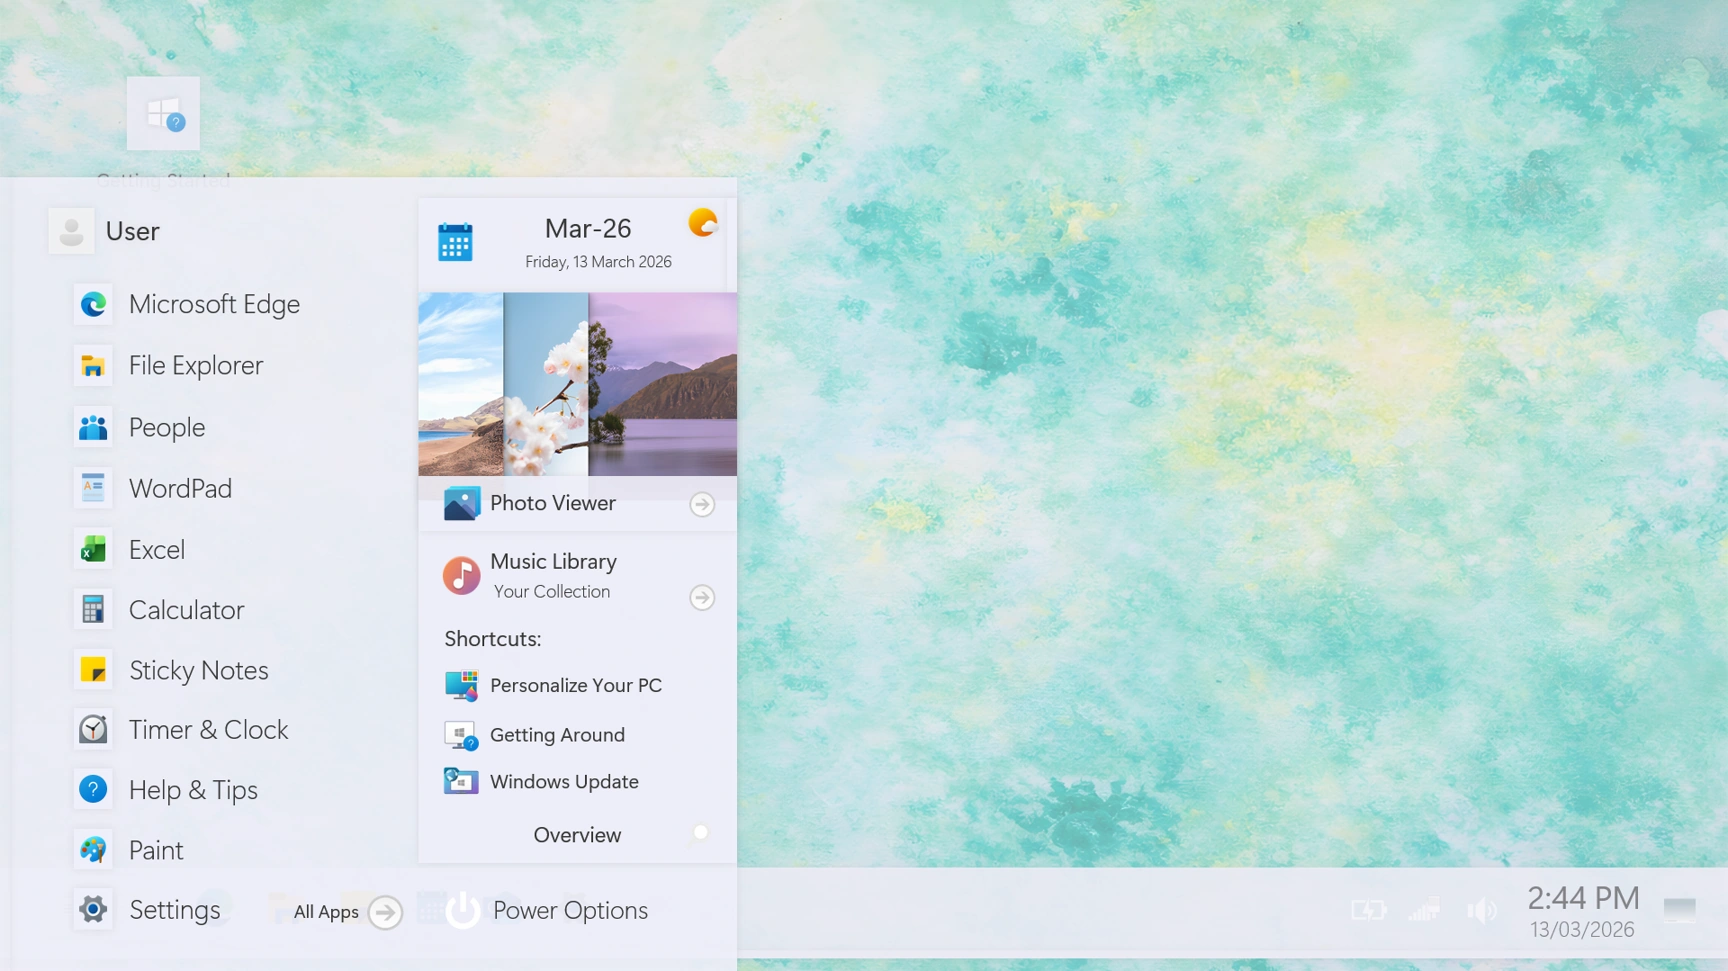Expand All Apps with the arrow
This screenshot has height=971, width=1728.
[x=385, y=912]
